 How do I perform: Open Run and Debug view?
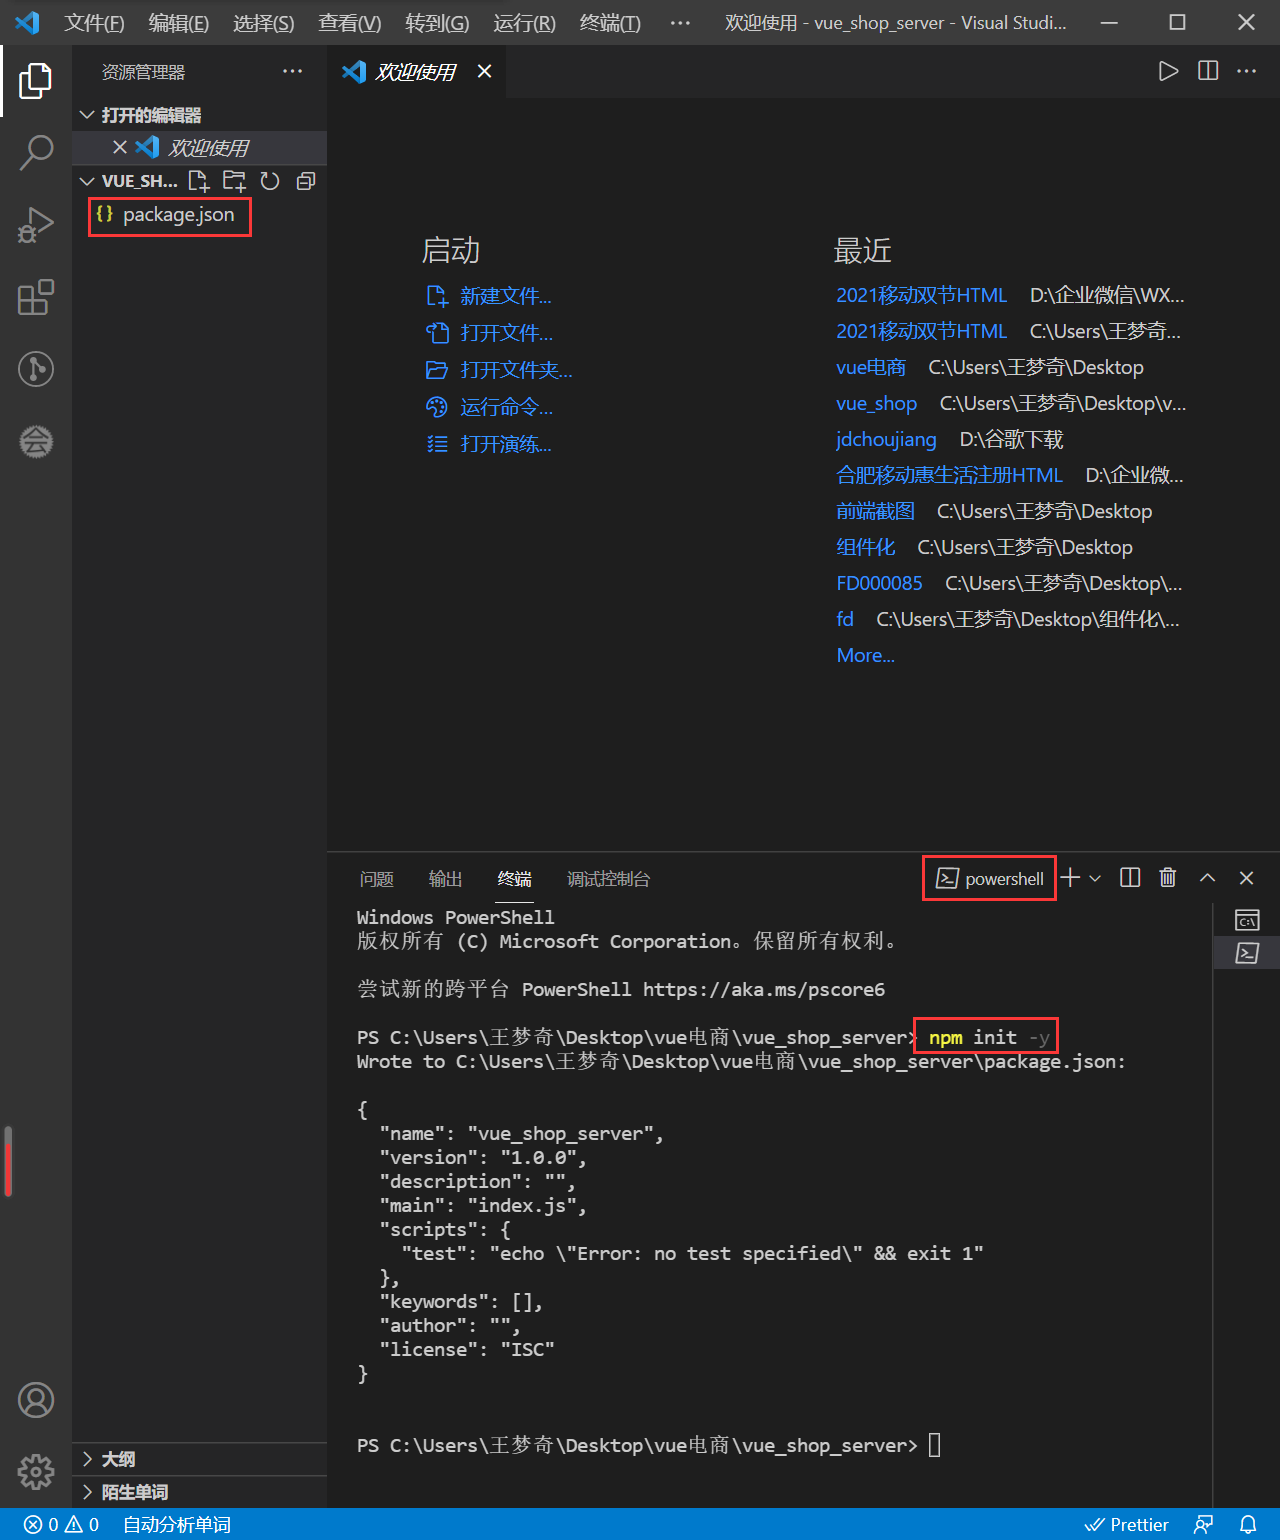[36, 225]
